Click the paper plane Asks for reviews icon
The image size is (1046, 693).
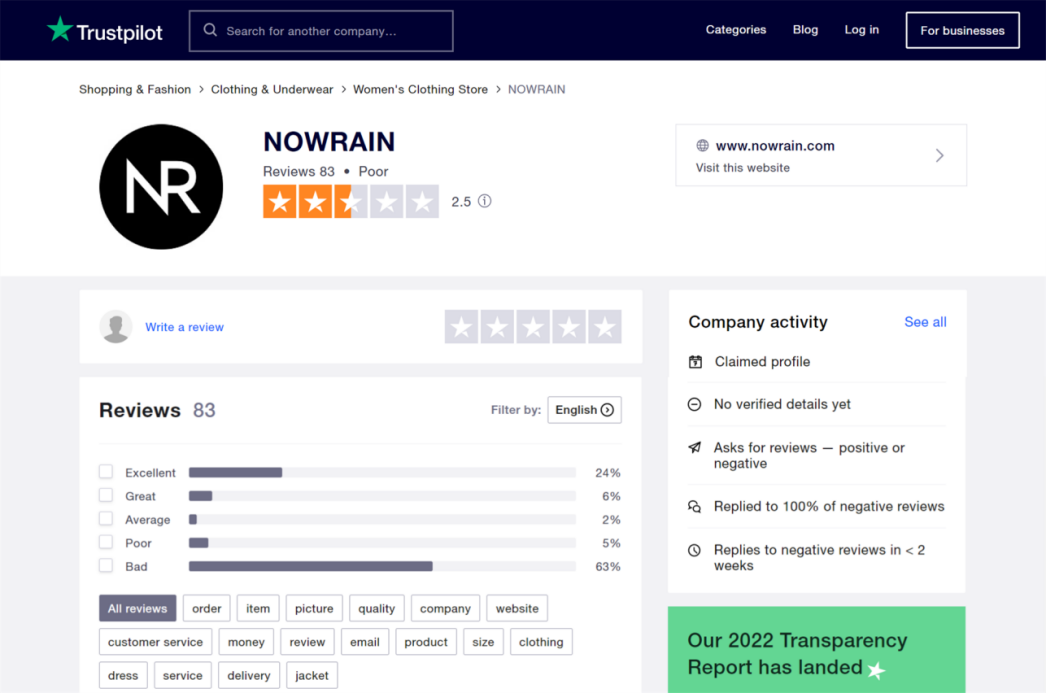pyautogui.click(x=695, y=448)
